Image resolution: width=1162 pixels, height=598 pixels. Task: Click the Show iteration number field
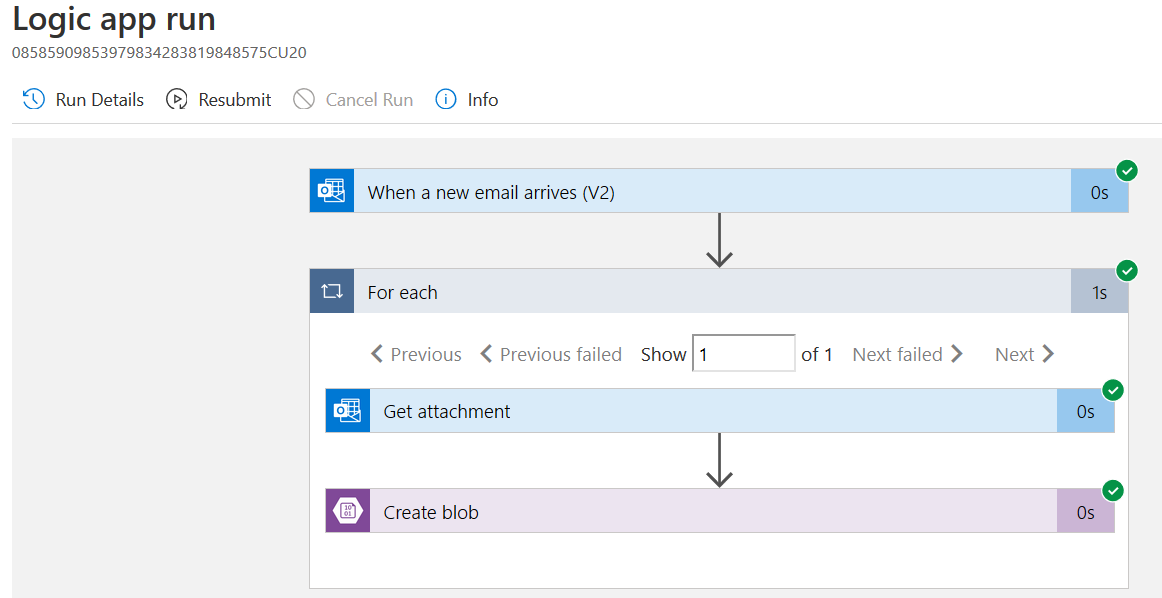pyautogui.click(x=743, y=354)
